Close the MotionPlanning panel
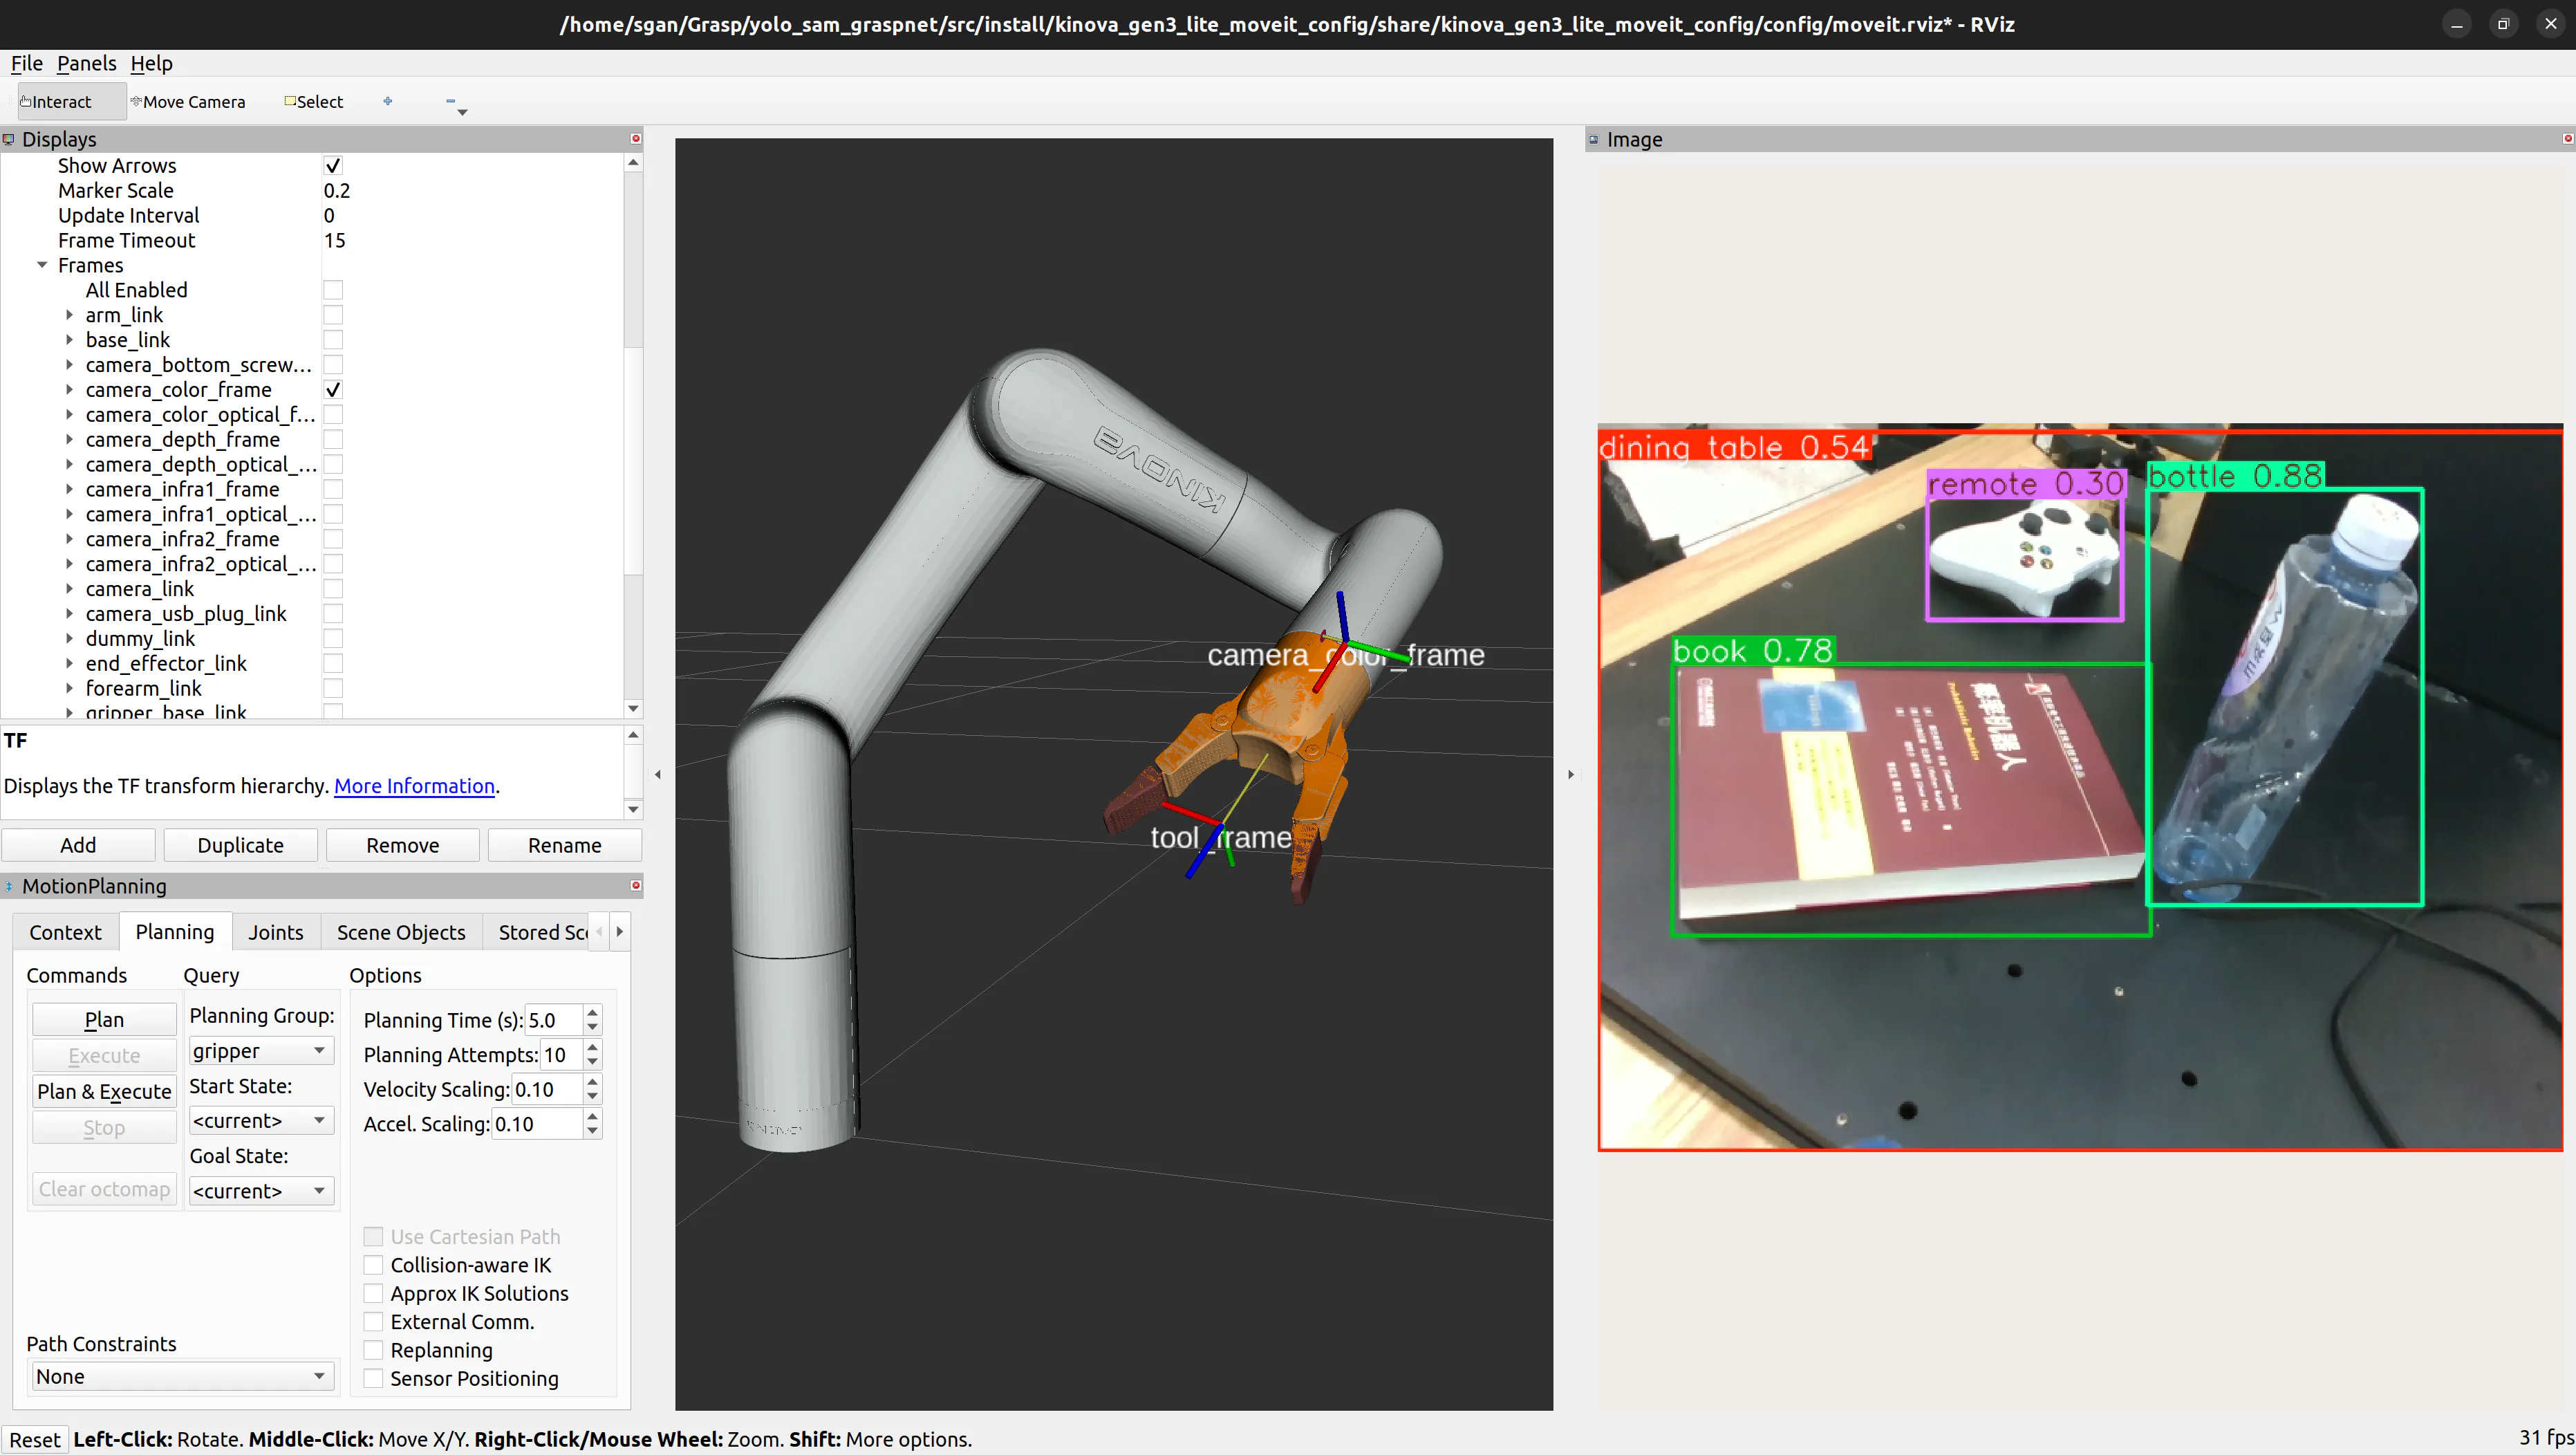Viewport: 2576px width, 1455px height. 635,885
